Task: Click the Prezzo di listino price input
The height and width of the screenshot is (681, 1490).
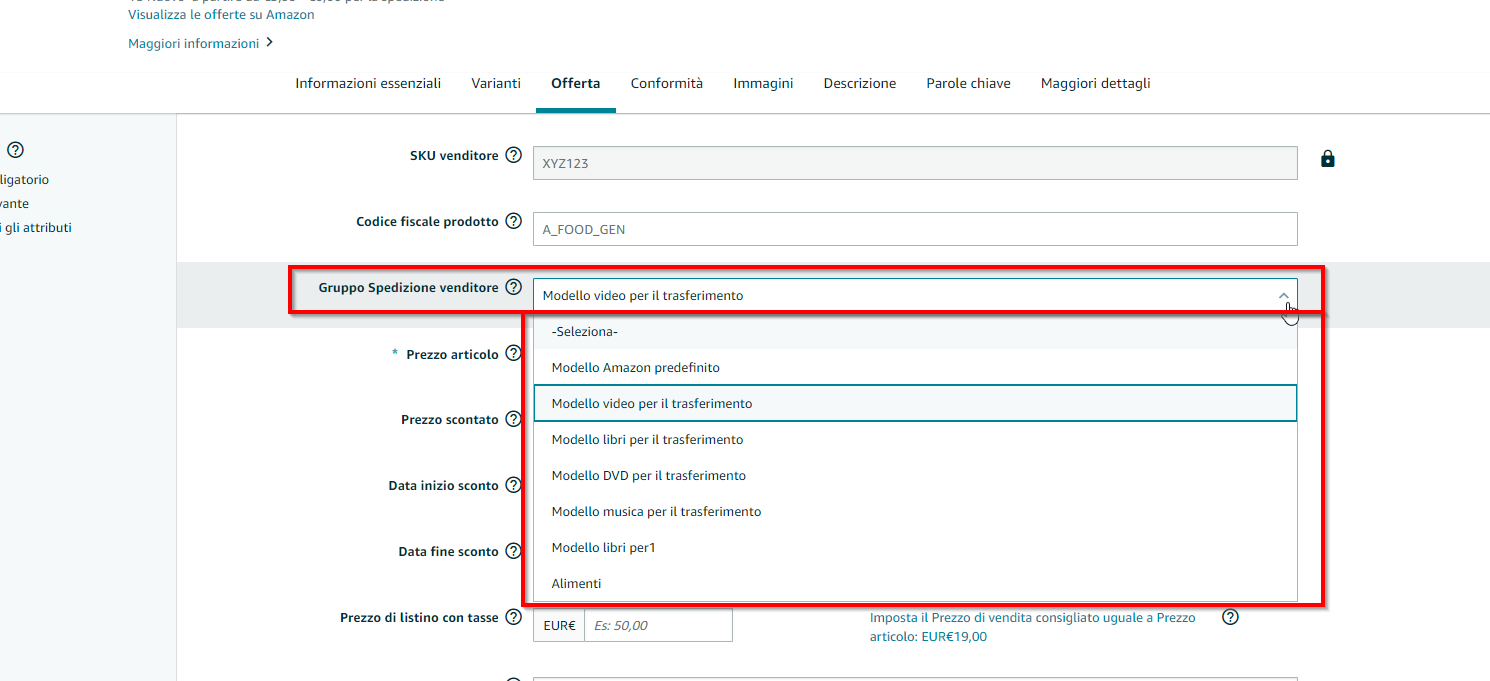Action: 658,625
